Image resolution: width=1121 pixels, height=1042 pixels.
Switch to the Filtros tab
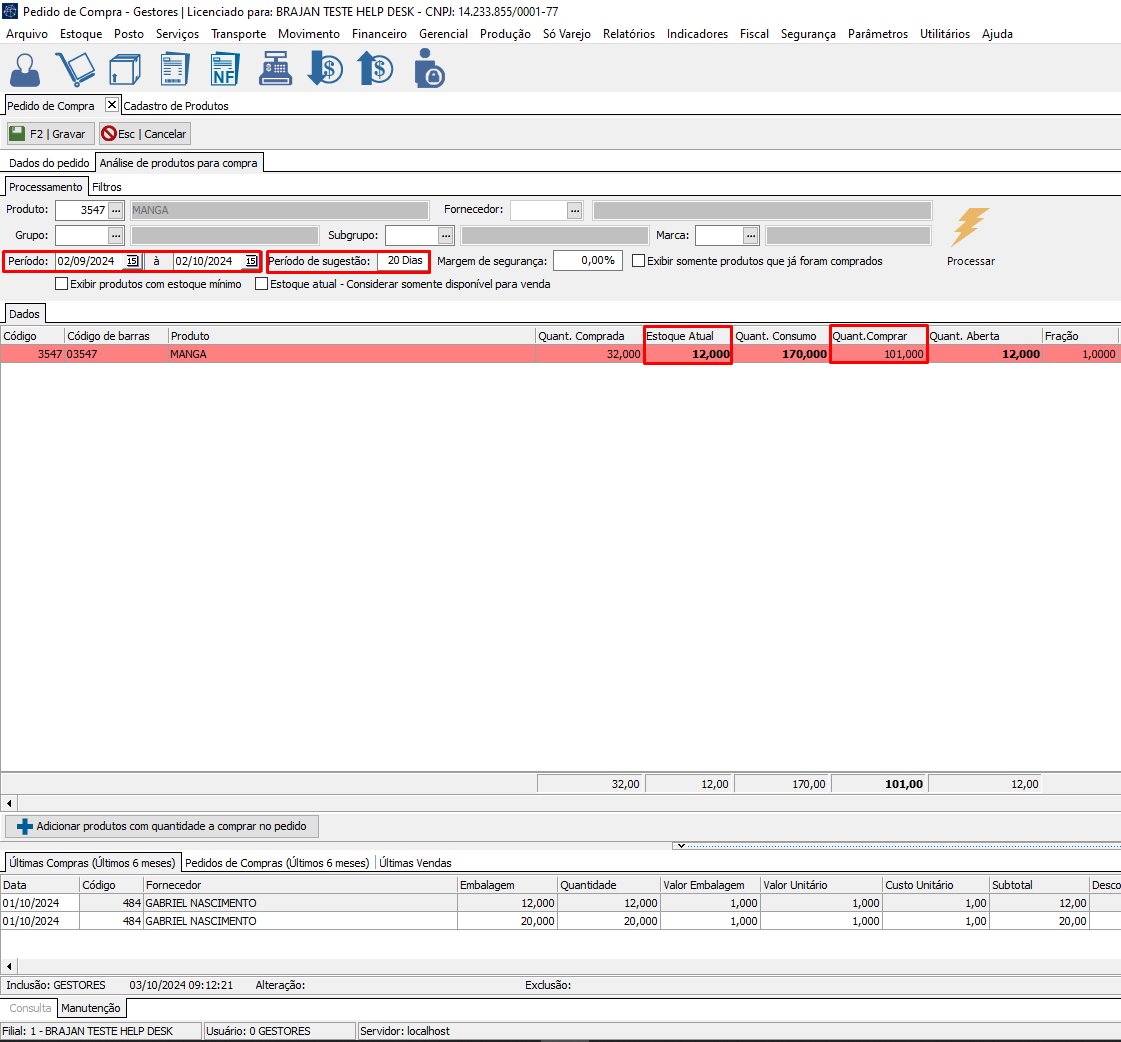pos(107,187)
